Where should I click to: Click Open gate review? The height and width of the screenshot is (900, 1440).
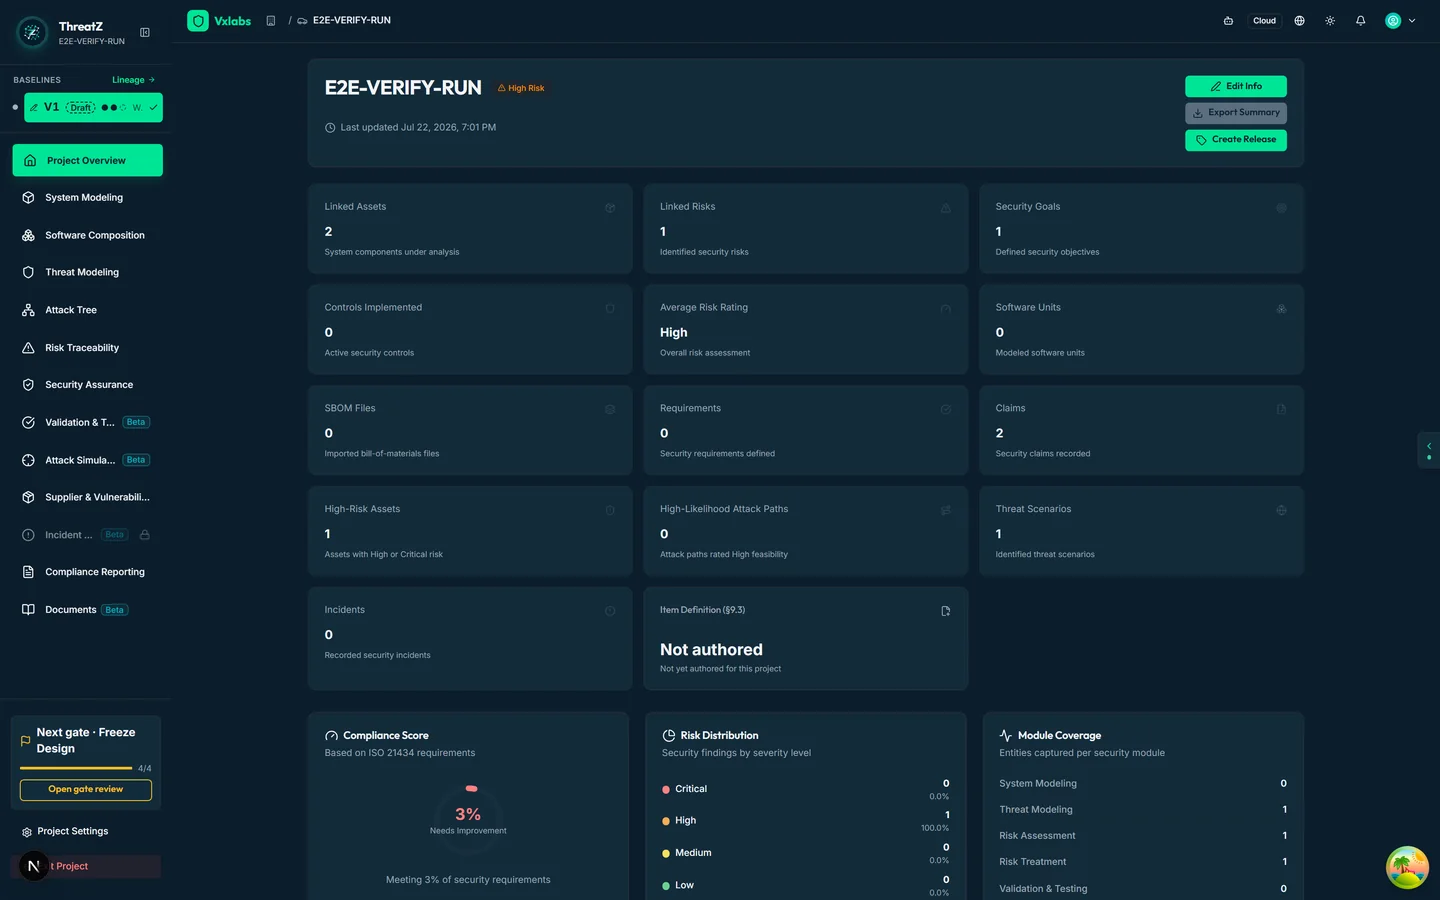(x=86, y=790)
